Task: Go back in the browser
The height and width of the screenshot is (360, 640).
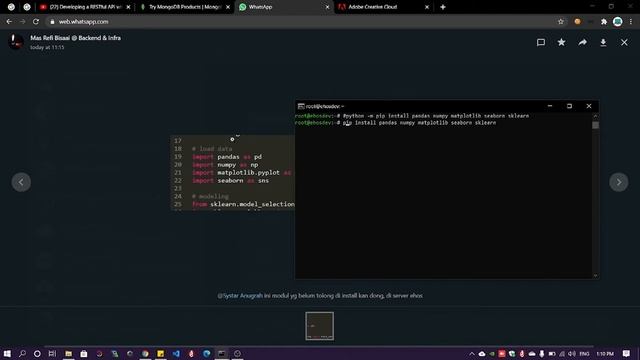Action: pos(9,22)
